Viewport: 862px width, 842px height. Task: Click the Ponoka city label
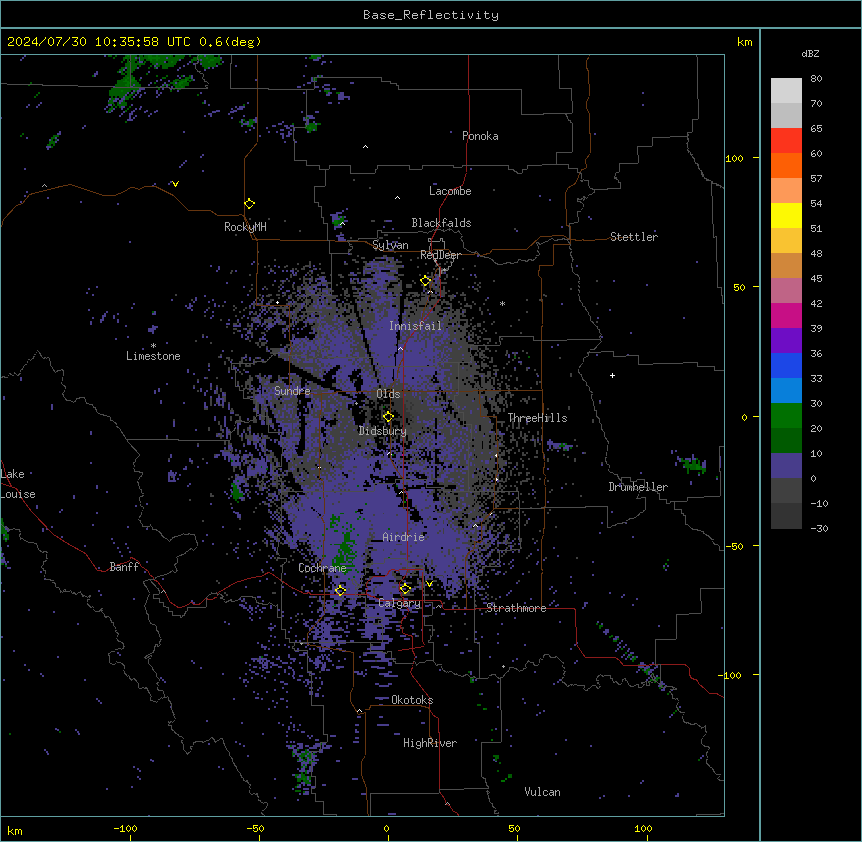[x=480, y=136]
